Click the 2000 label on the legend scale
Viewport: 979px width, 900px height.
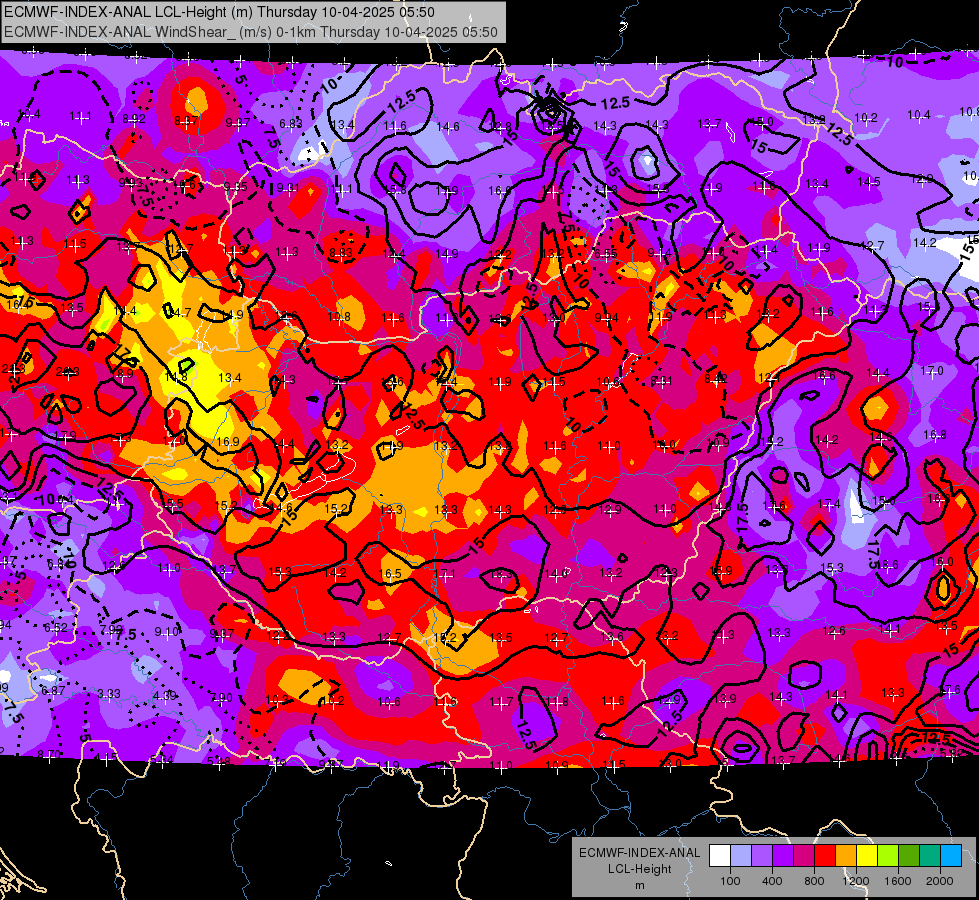[940, 881]
